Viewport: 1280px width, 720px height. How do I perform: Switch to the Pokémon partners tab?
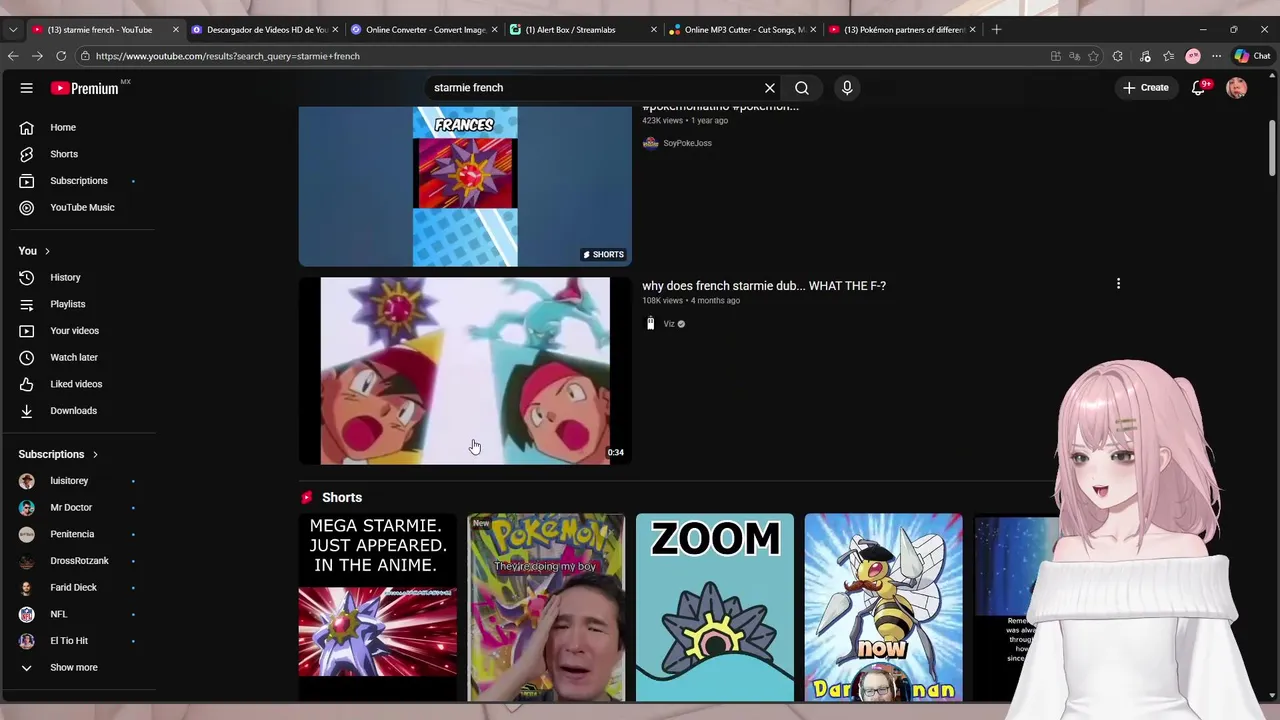click(x=902, y=30)
